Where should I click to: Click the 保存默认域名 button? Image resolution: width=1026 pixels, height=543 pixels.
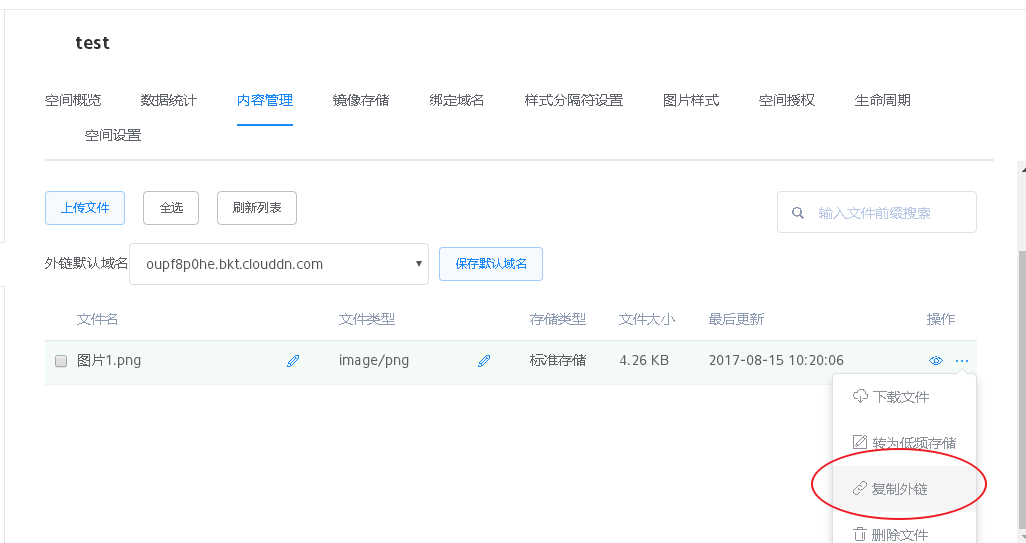(x=491, y=264)
